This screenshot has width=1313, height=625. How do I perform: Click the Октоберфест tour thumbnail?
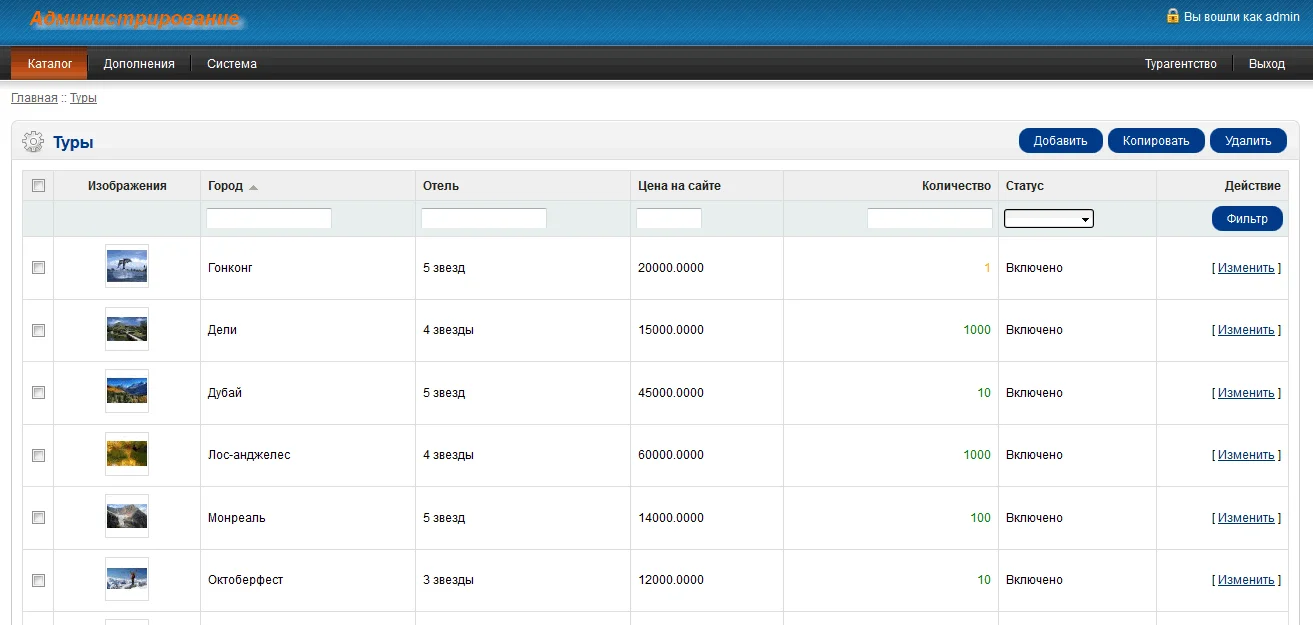127,579
